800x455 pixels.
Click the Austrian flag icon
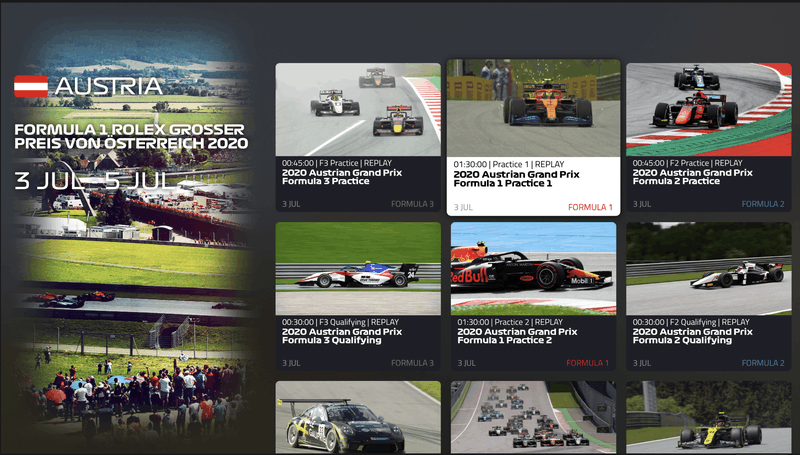click(x=31, y=86)
